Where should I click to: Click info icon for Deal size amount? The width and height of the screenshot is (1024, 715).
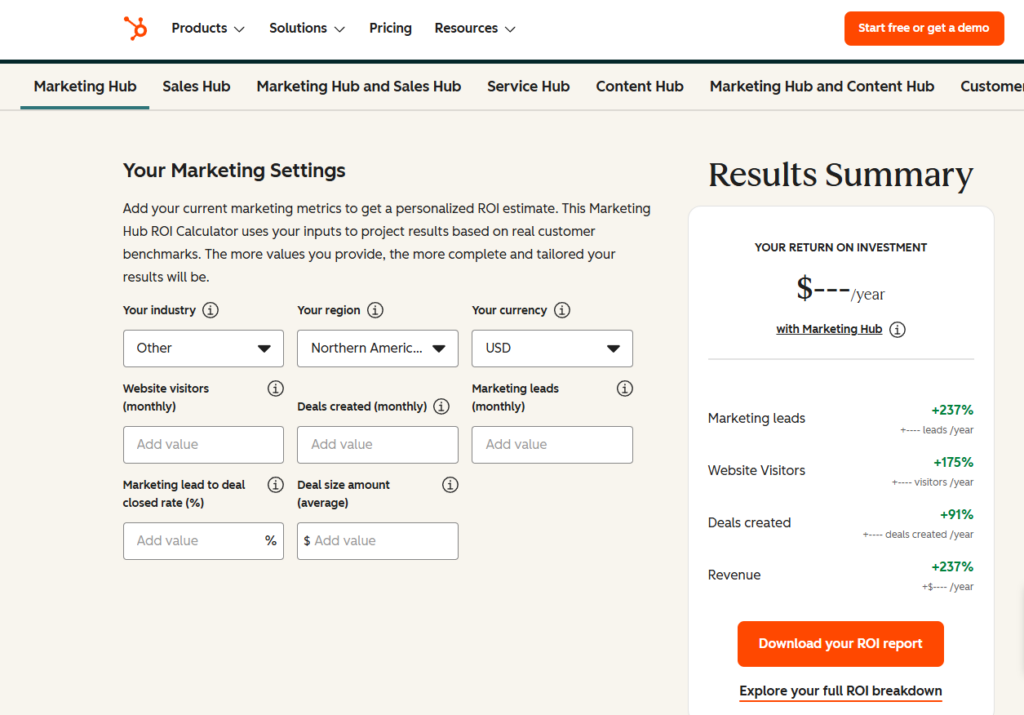coord(450,485)
